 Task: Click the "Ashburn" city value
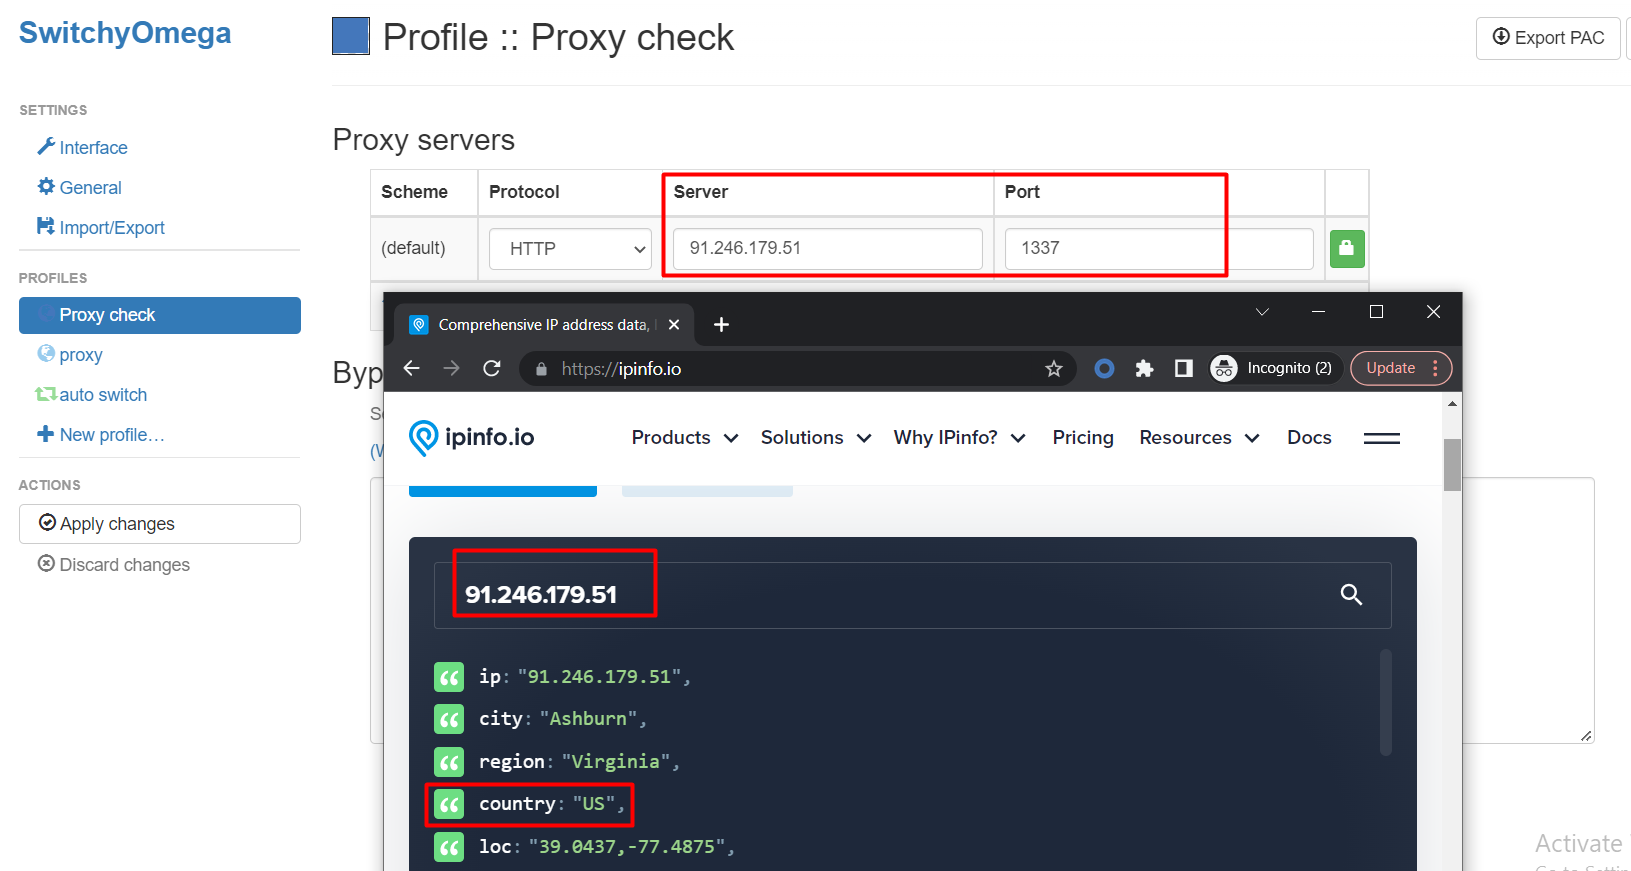click(588, 719)
